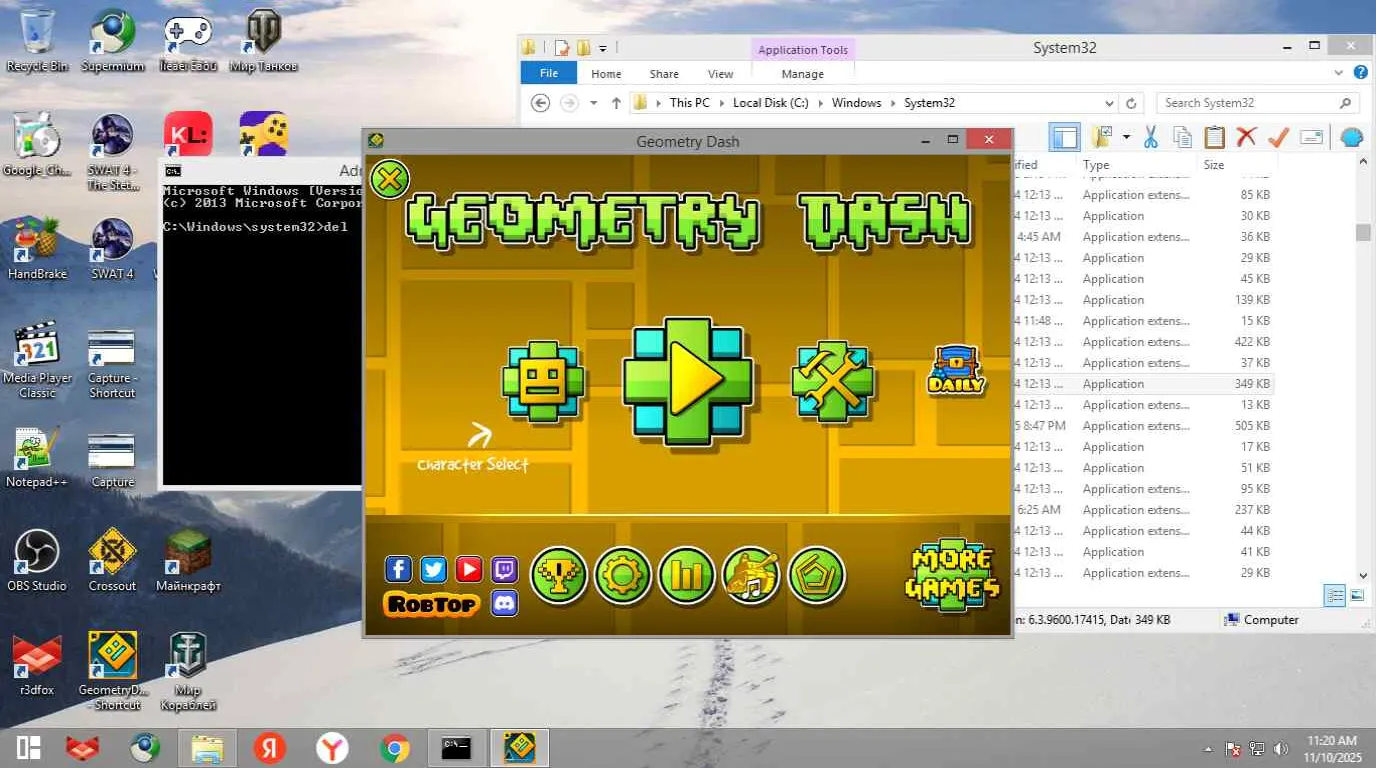Click the Explorer scrollbar down arrow

1363,575
